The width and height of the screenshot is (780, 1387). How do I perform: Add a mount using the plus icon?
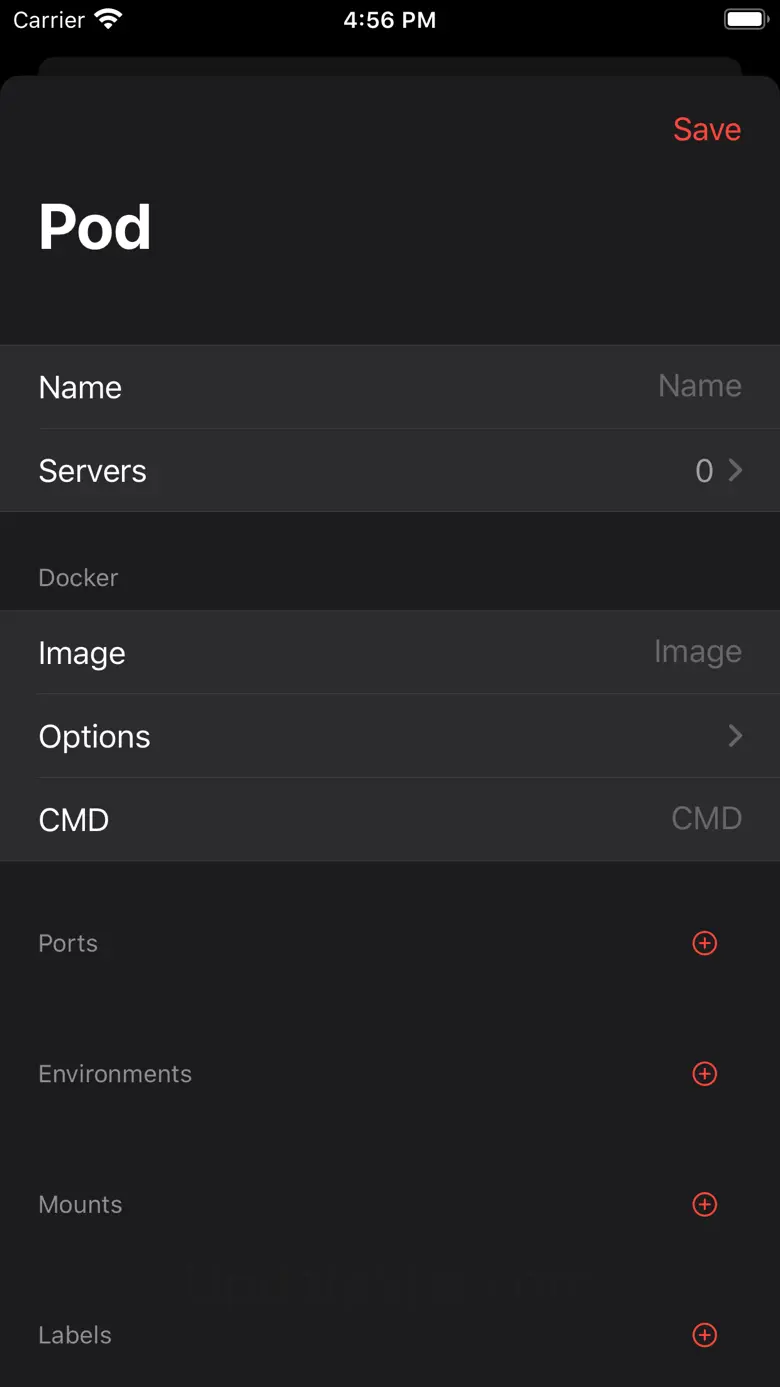705,1204
